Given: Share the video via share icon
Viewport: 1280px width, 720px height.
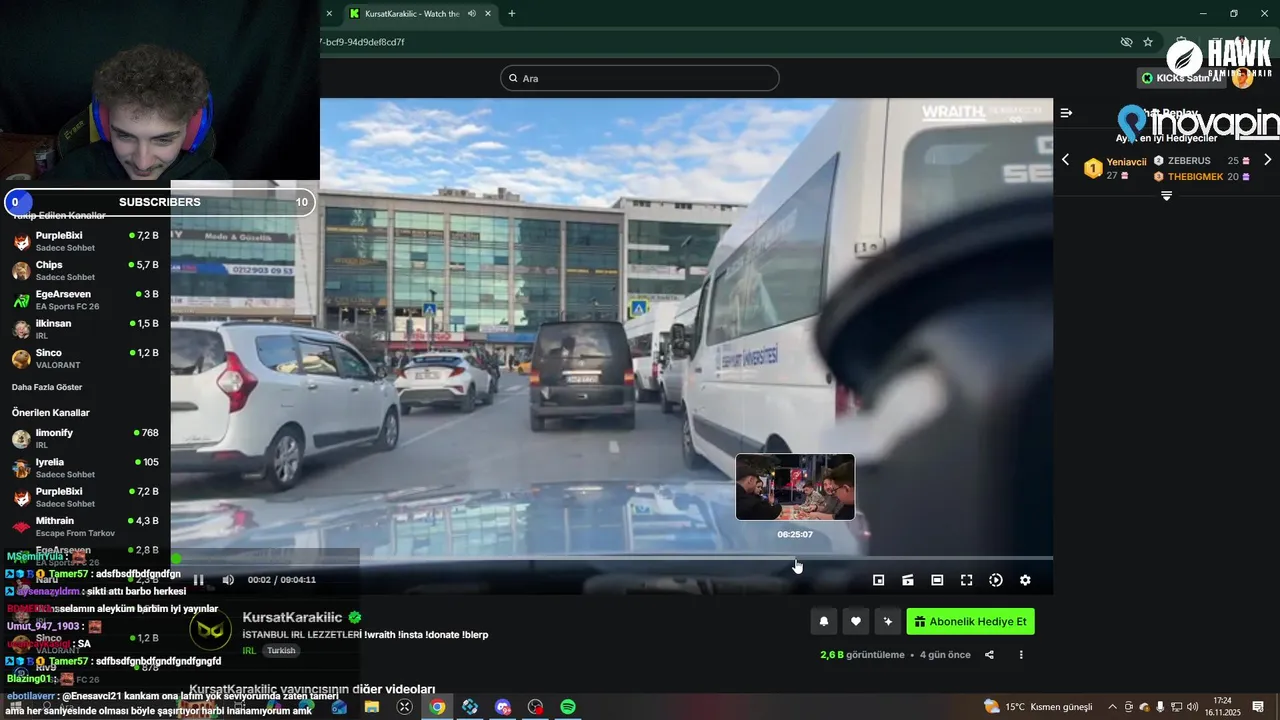Looking at the screenshot, I should (x=989, y=655).
